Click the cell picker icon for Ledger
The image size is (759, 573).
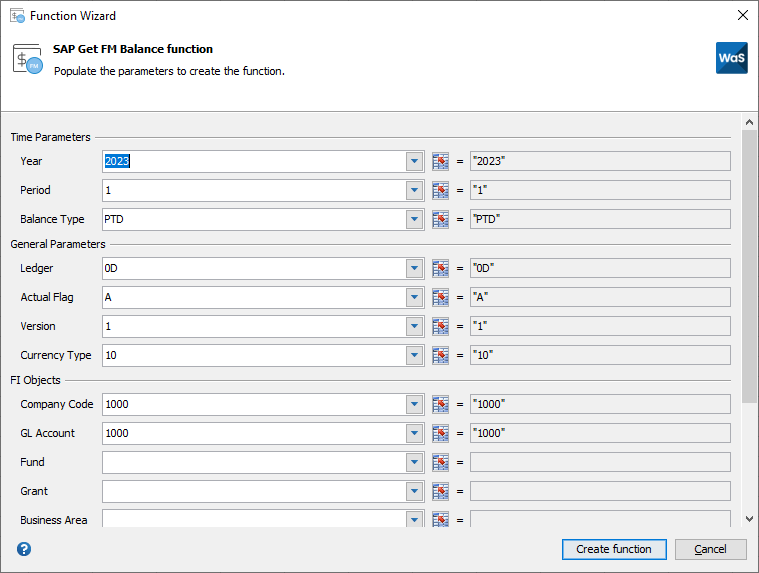[440, 268]
